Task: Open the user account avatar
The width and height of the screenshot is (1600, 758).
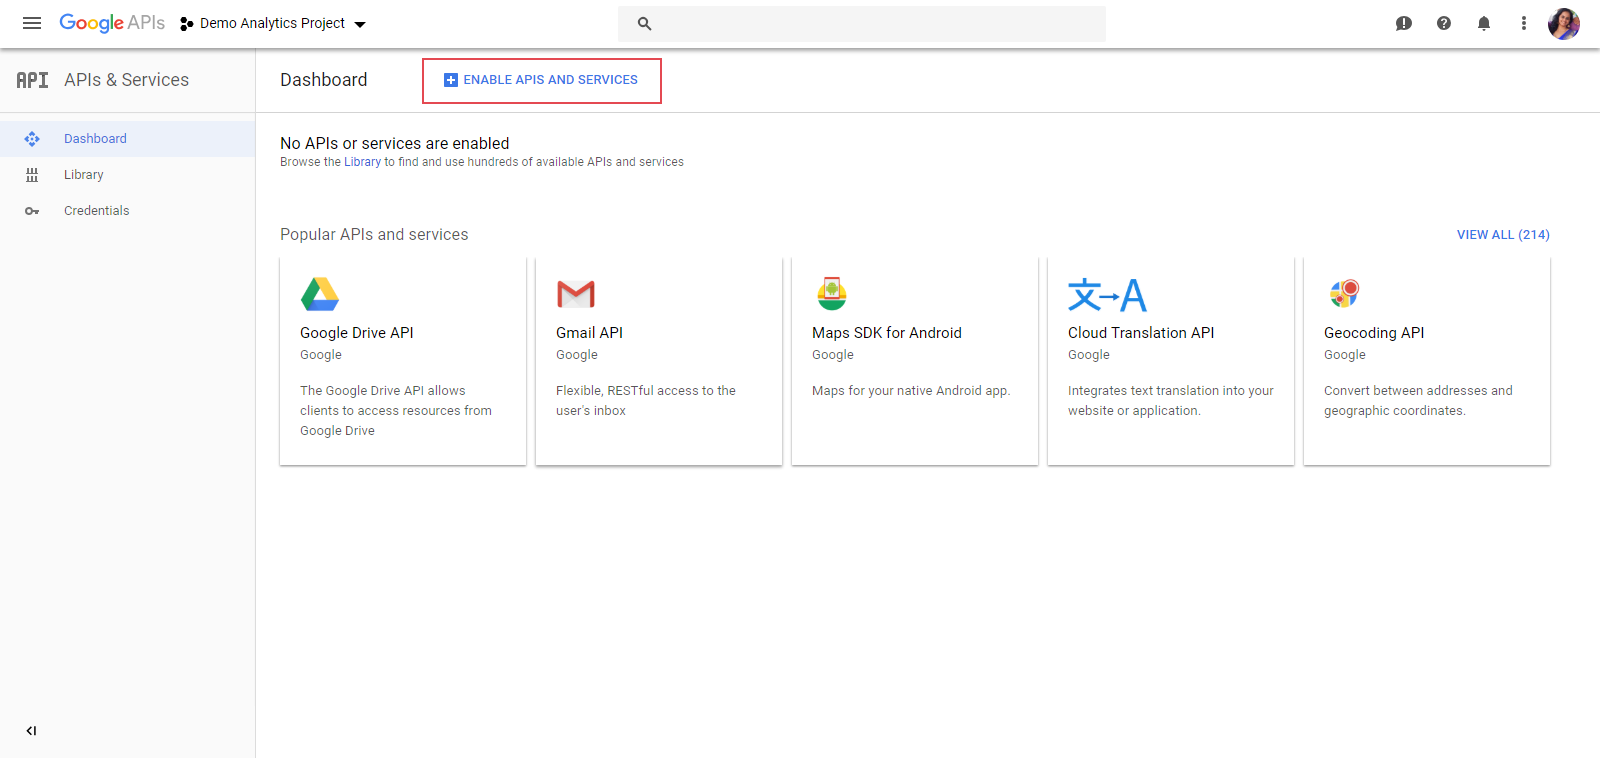Action: [x=1564, y=23]
